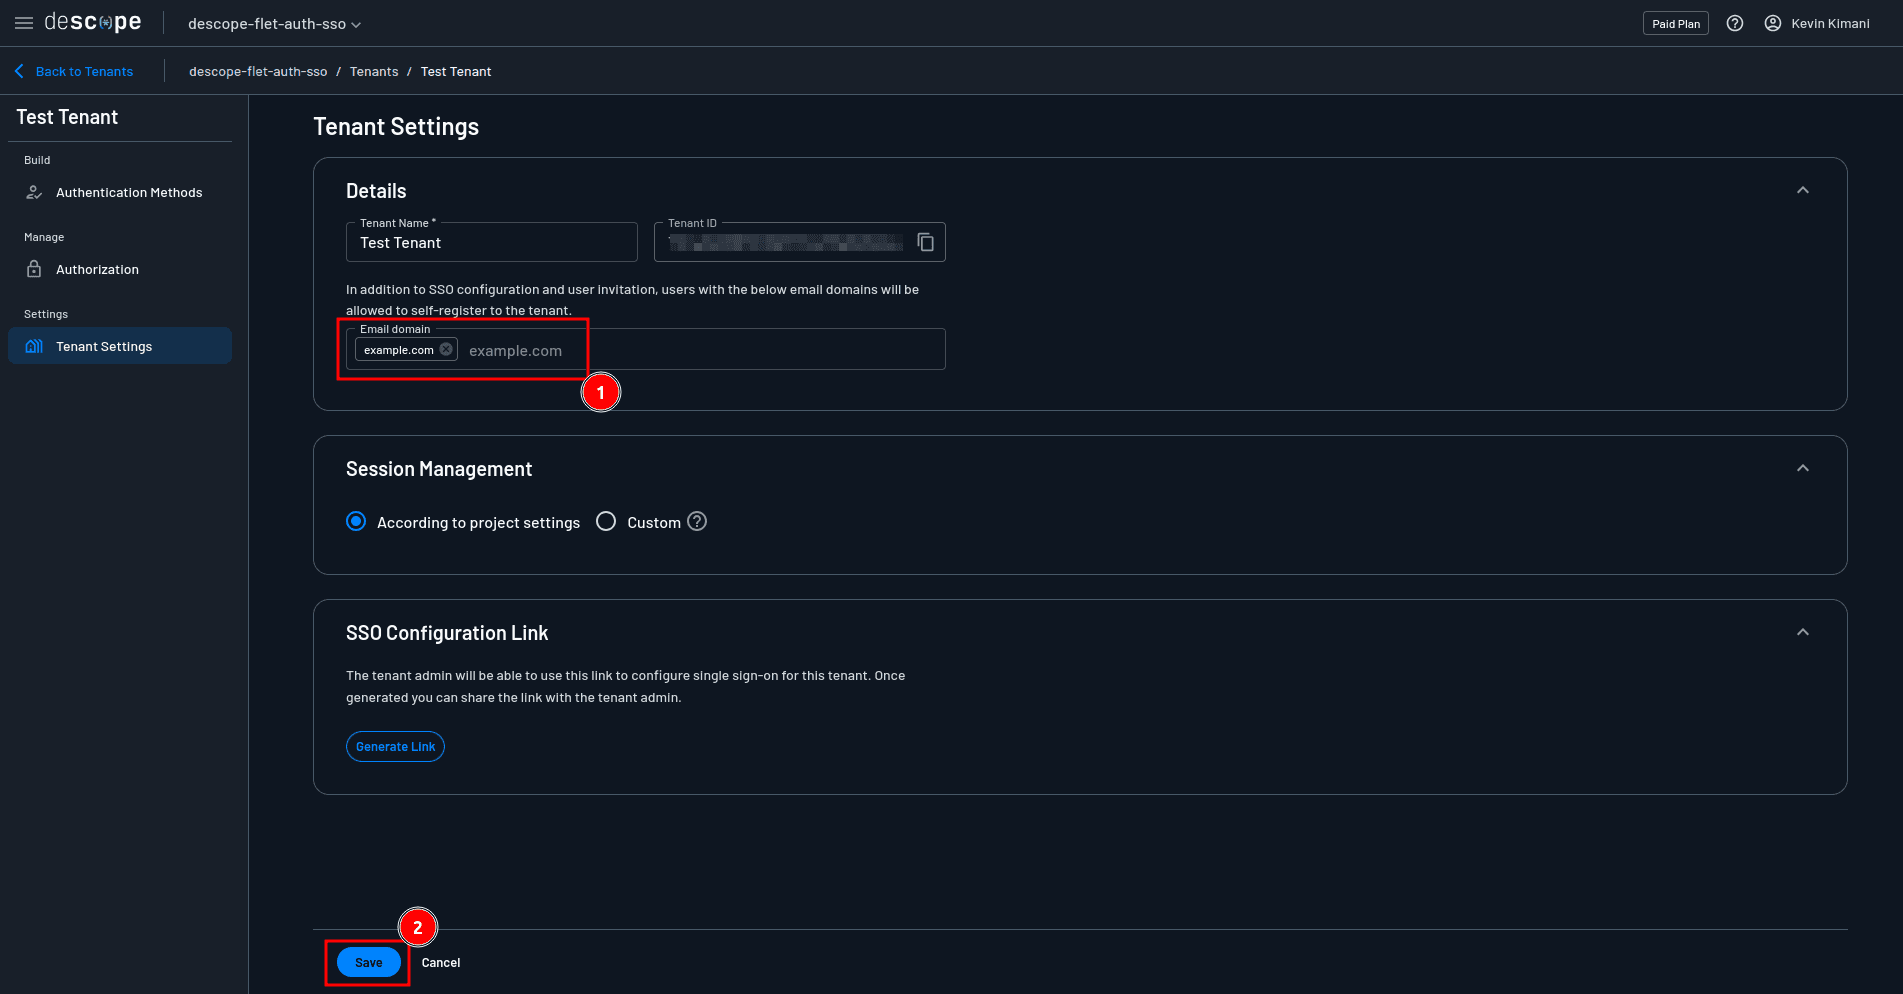
Task: Open the descope-flet-auth-sso project dropdown
Action: [274, 24]
